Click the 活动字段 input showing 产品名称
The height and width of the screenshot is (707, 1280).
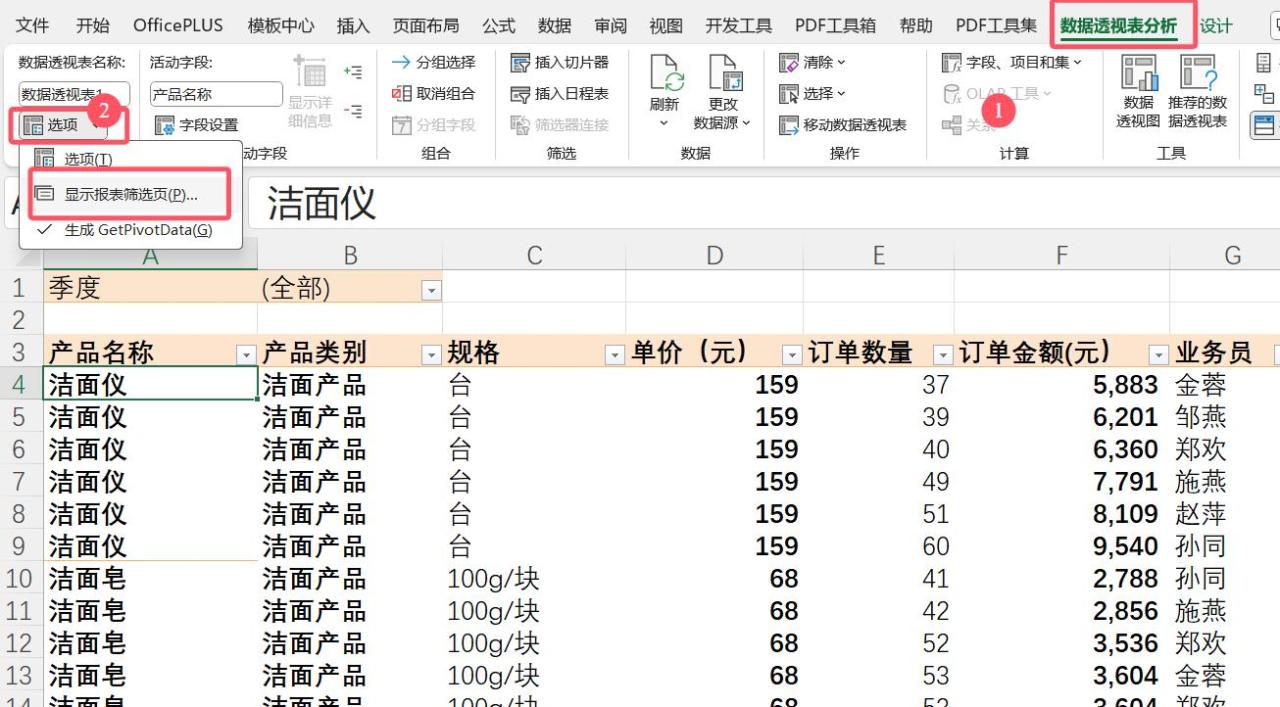coord(216,94)
